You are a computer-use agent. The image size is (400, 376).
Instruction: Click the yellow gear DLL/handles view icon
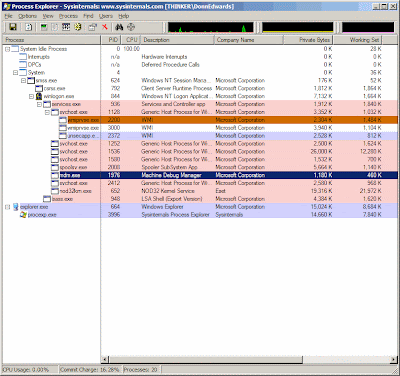coord(78,27)
